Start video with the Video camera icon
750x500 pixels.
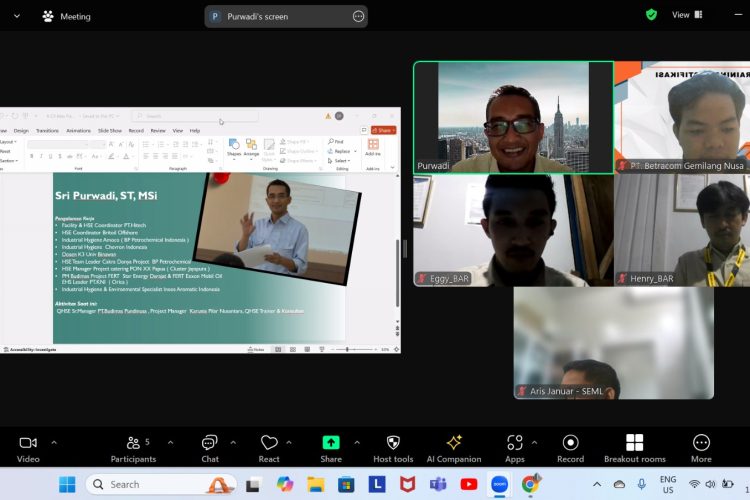[28, 443]
